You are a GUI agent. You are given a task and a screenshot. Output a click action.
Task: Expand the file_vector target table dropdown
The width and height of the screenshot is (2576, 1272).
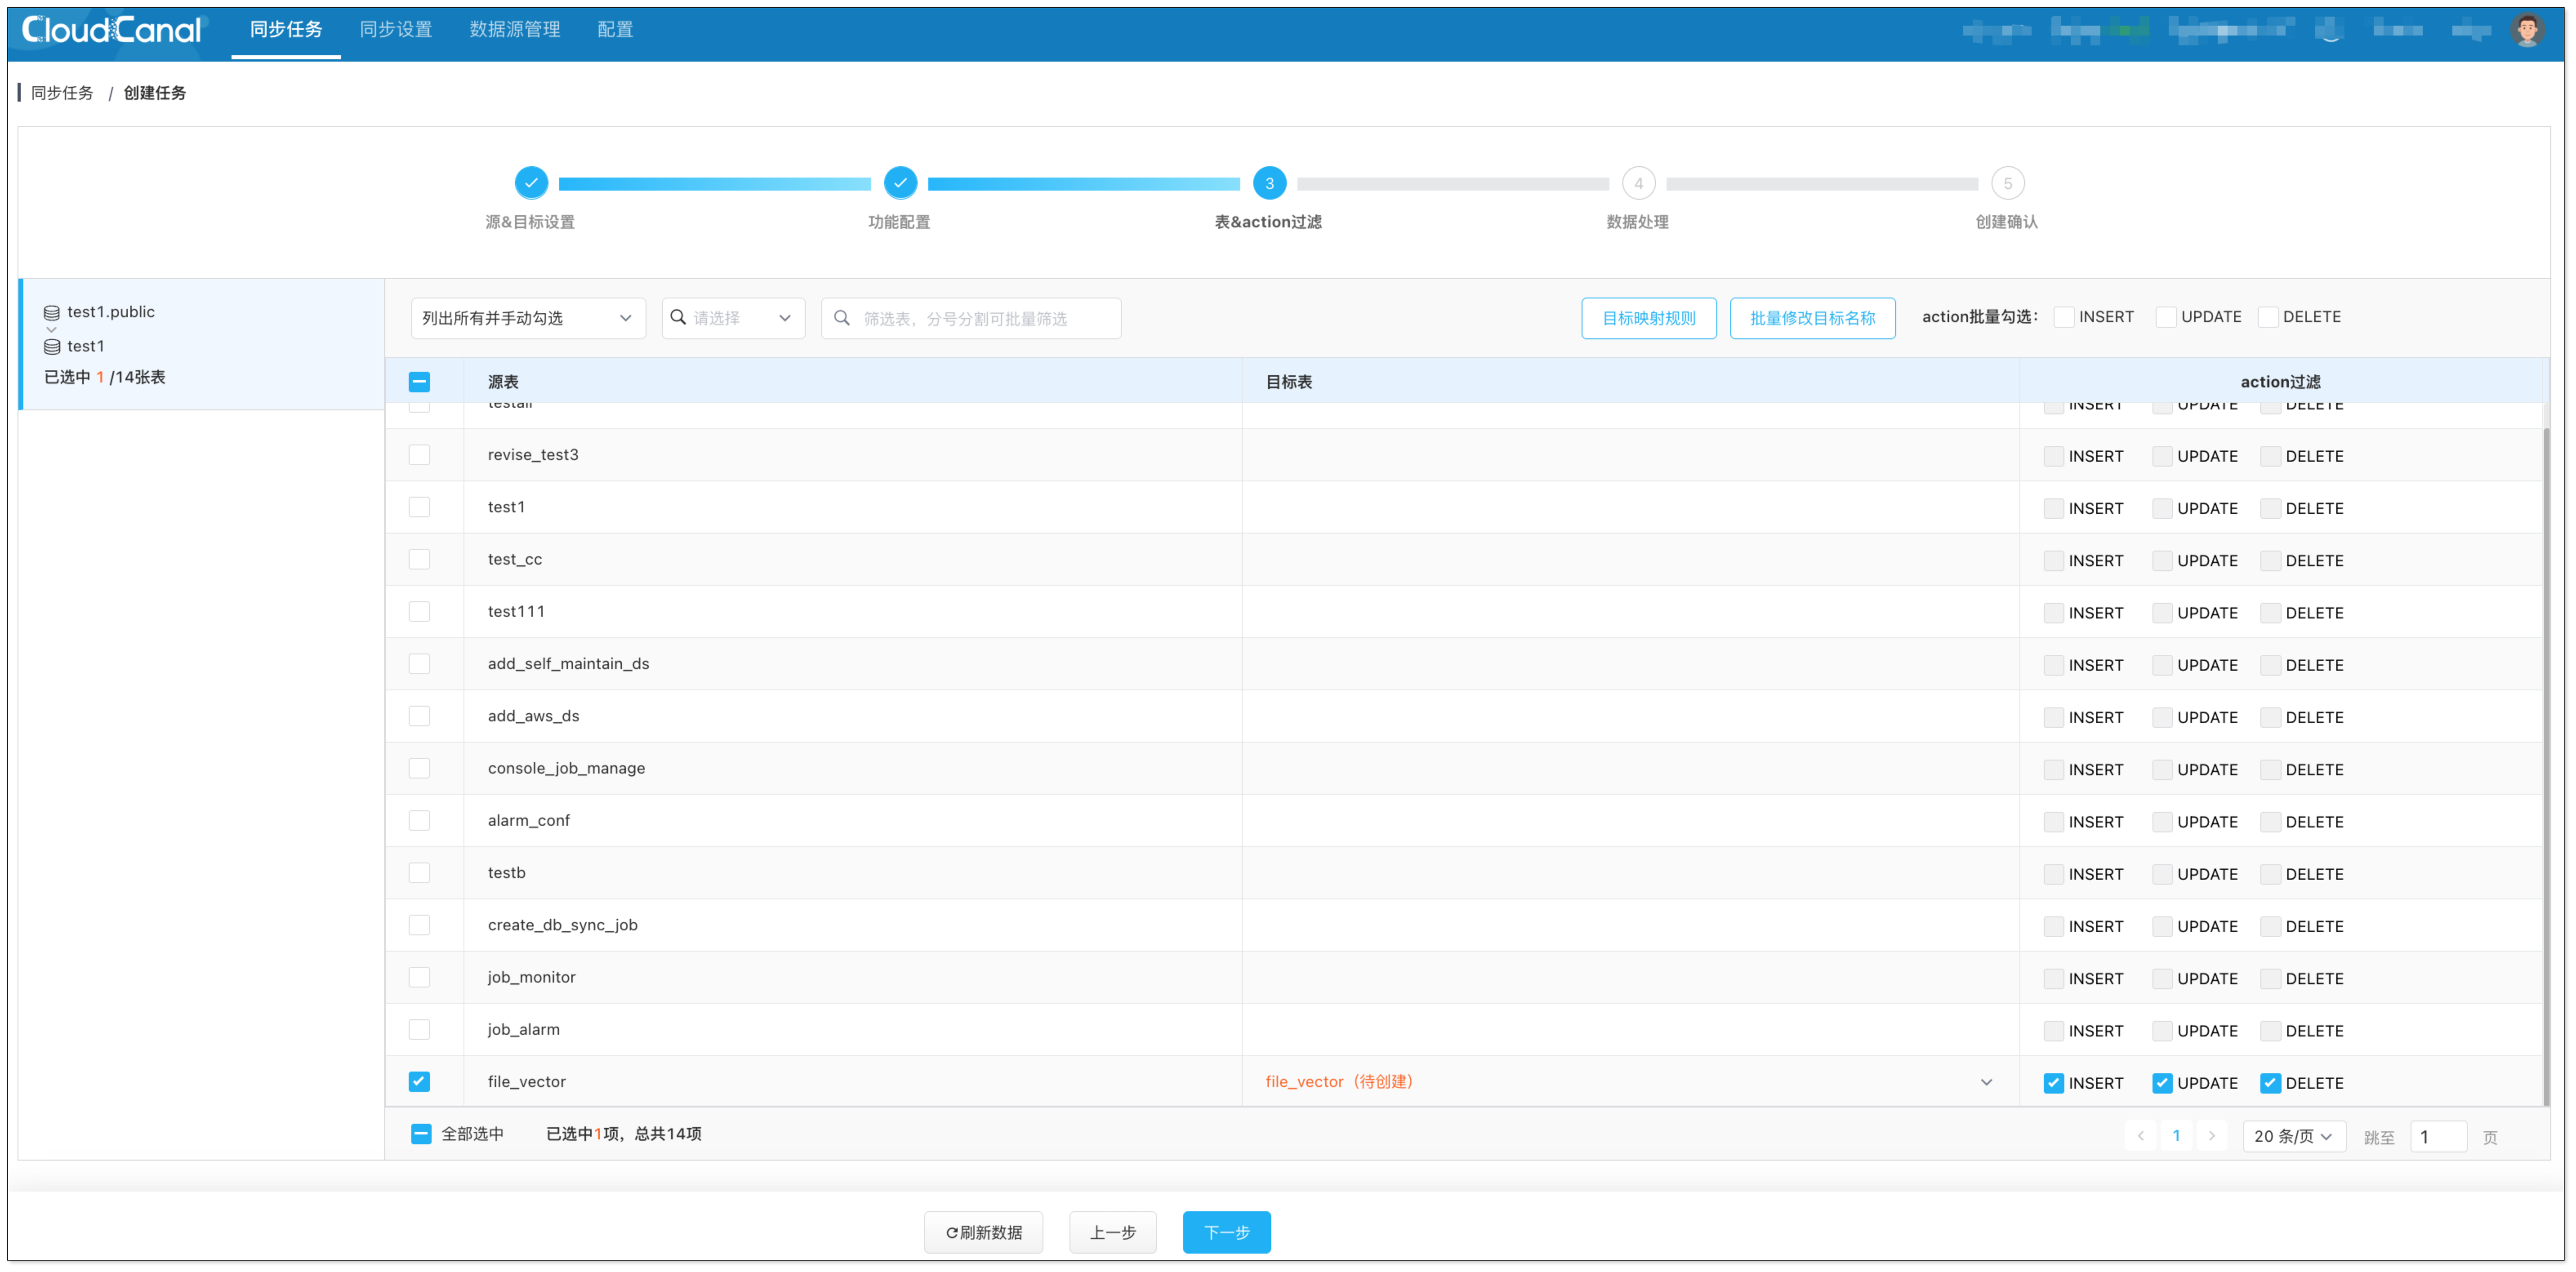(x=1986, y=1082)
